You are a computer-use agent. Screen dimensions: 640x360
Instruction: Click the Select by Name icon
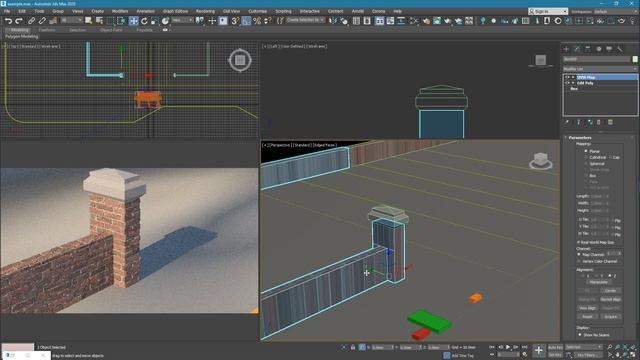click(x=99, y=21)
